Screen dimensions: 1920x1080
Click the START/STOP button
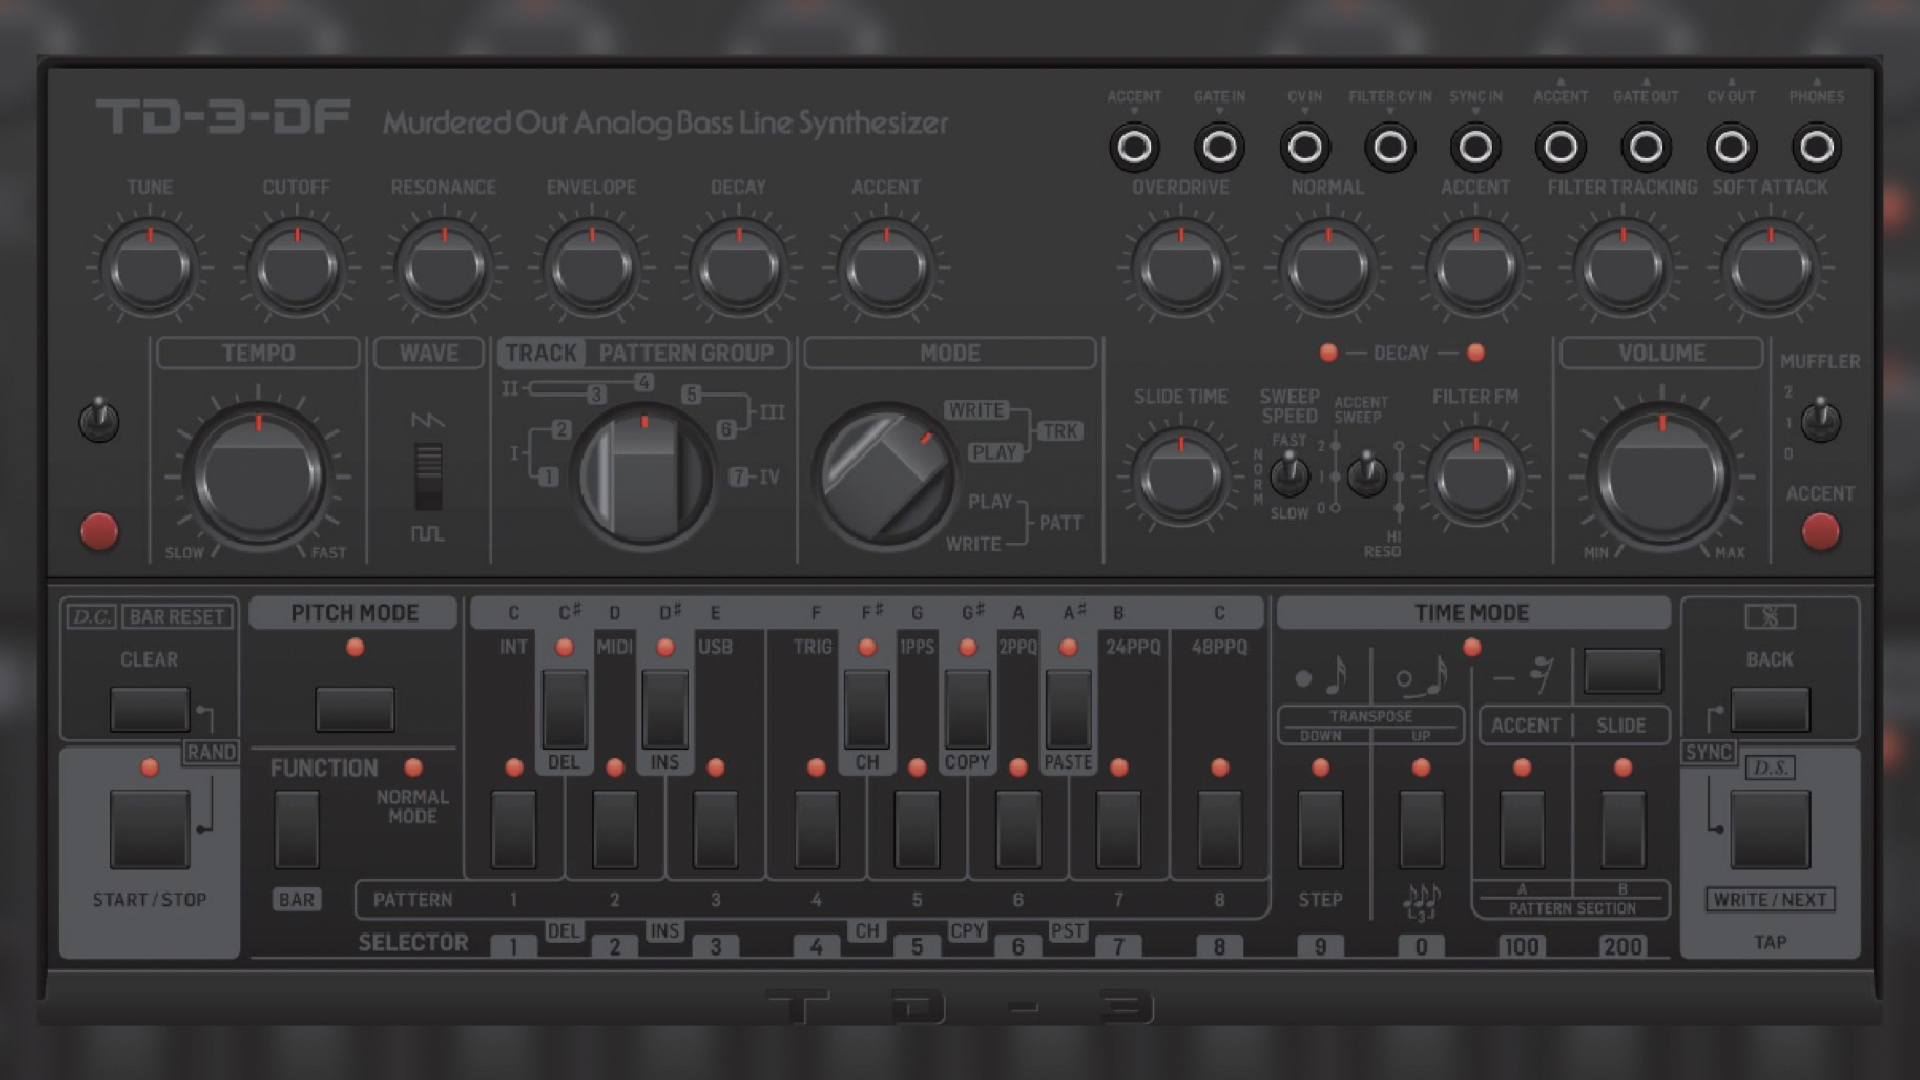point(150,829)
